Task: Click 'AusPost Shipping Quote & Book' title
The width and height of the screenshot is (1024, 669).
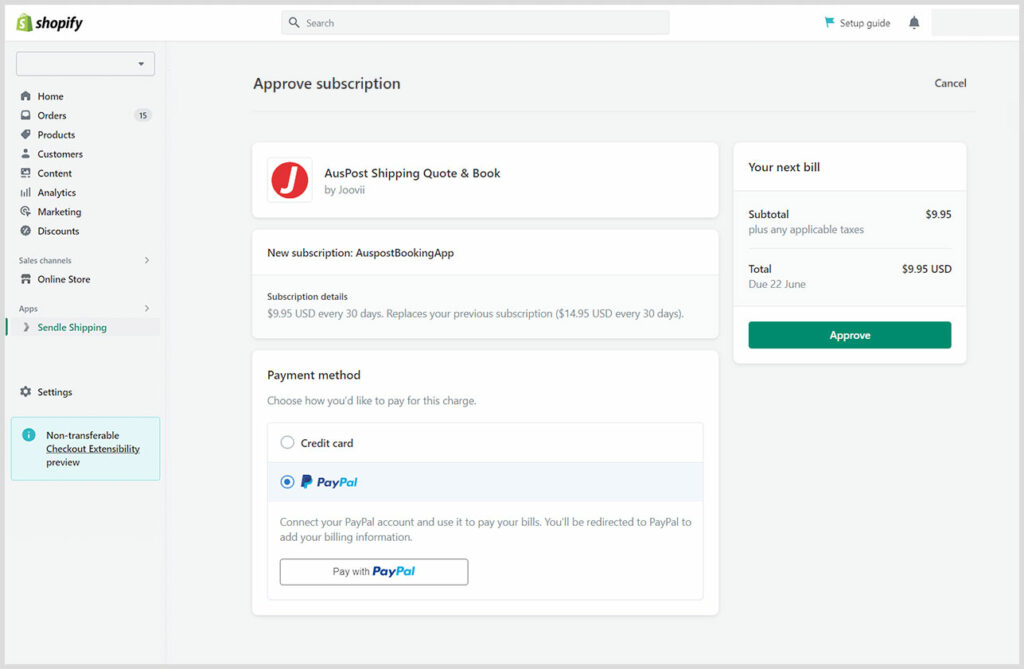Action: tap(412, 173)
